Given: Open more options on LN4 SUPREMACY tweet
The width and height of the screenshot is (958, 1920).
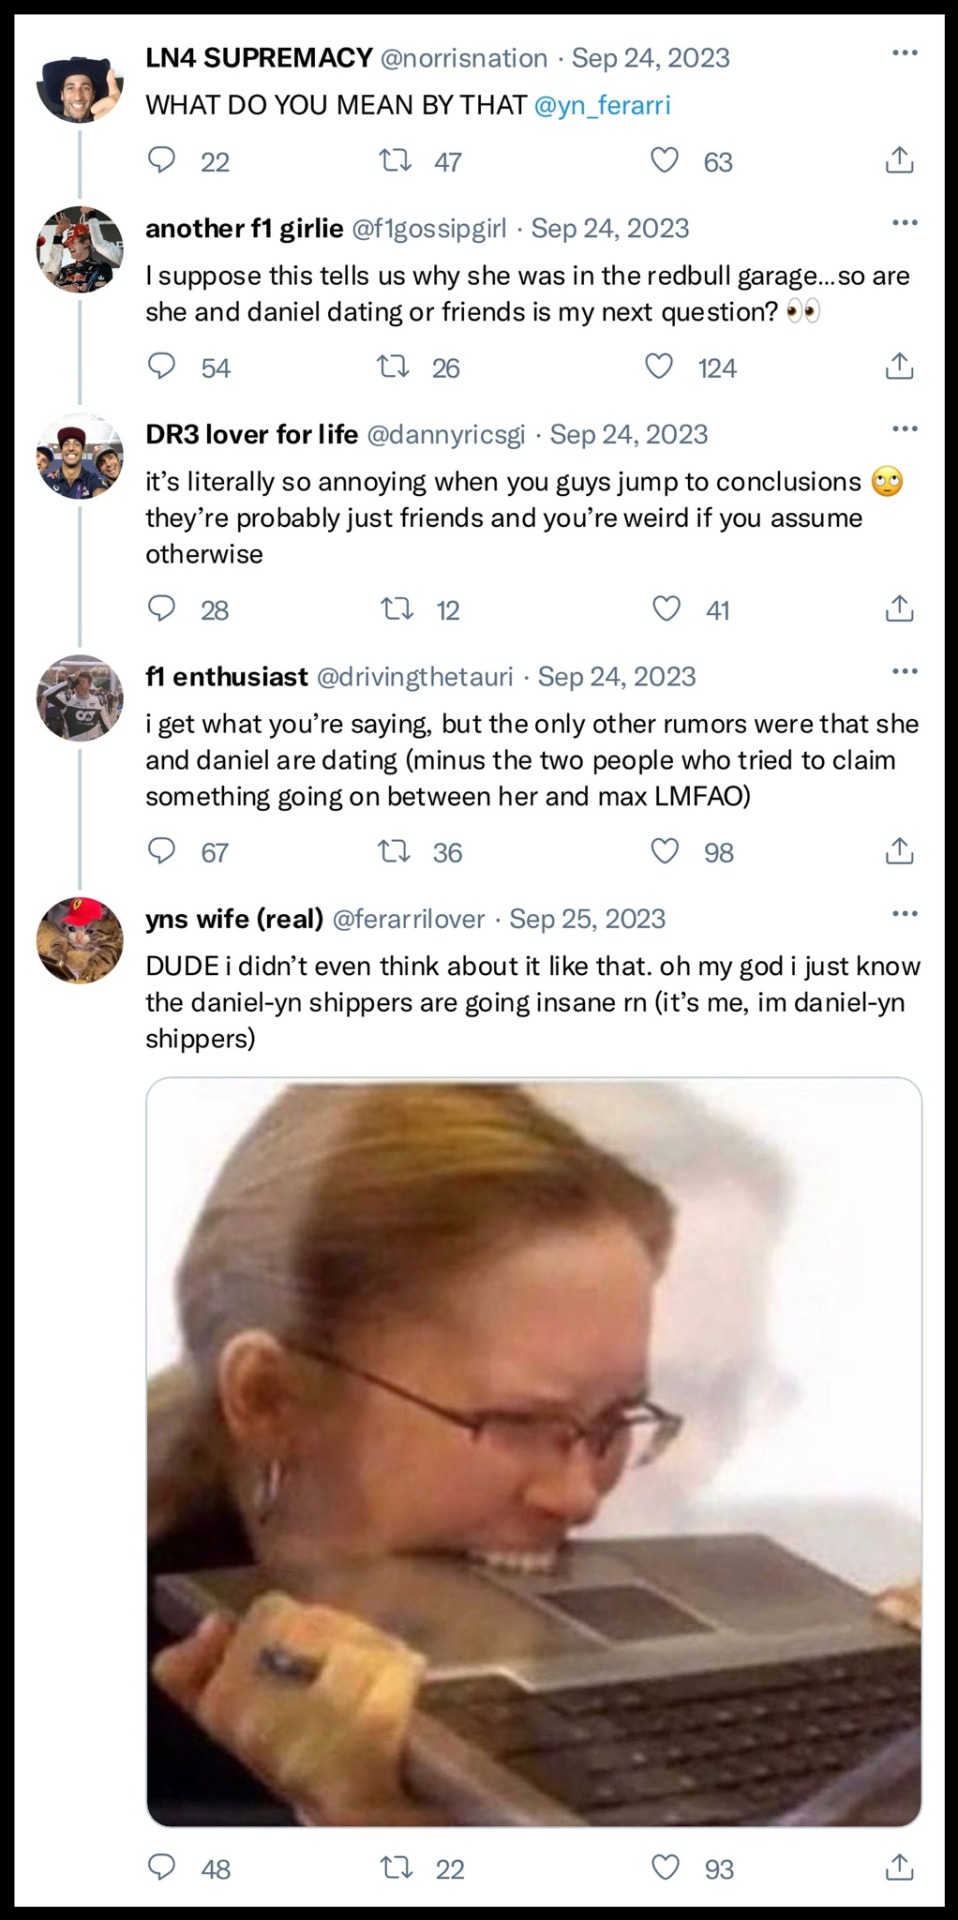Looking at the screenshot, I should pyautogui.click(x=904, y=52).
